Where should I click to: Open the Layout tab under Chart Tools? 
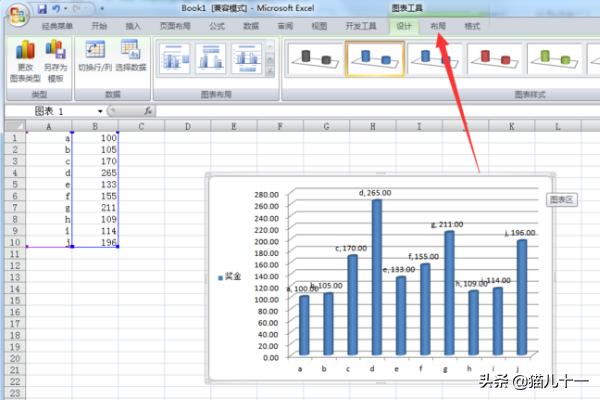(438, 26)
